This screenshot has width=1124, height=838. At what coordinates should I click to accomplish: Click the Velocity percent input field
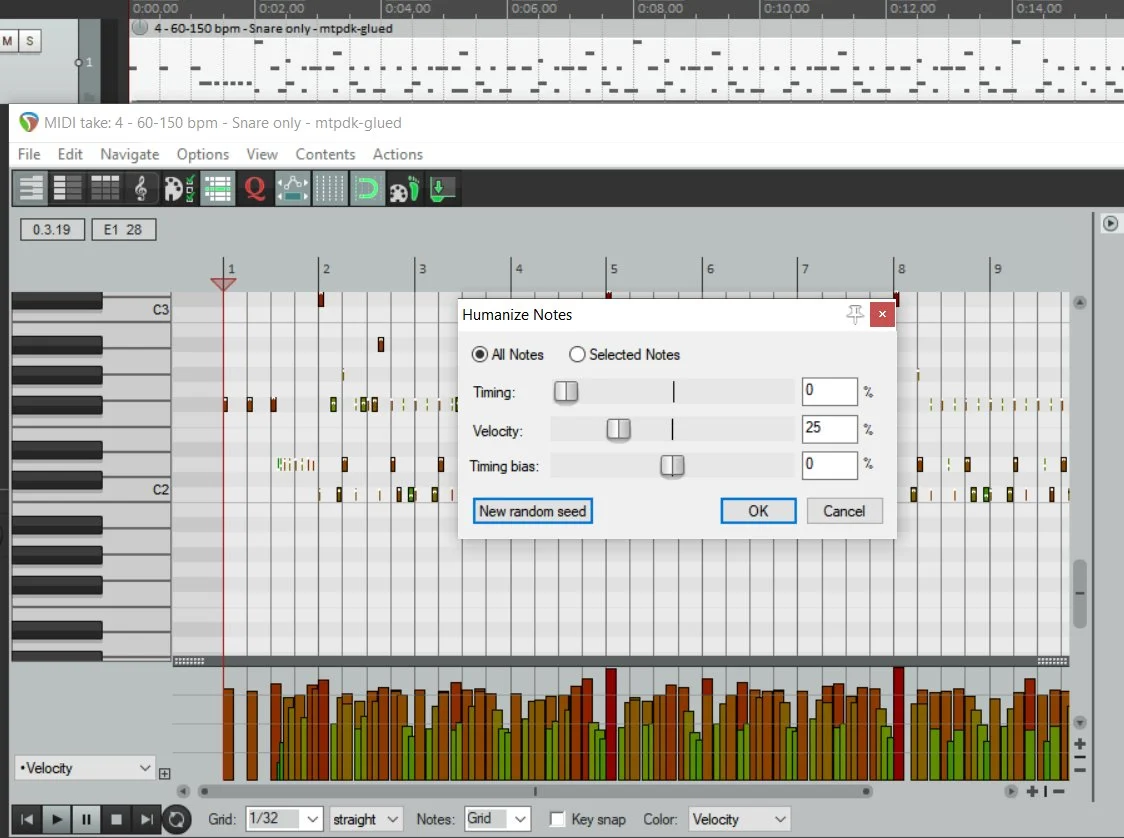click(x=829, y=429)
